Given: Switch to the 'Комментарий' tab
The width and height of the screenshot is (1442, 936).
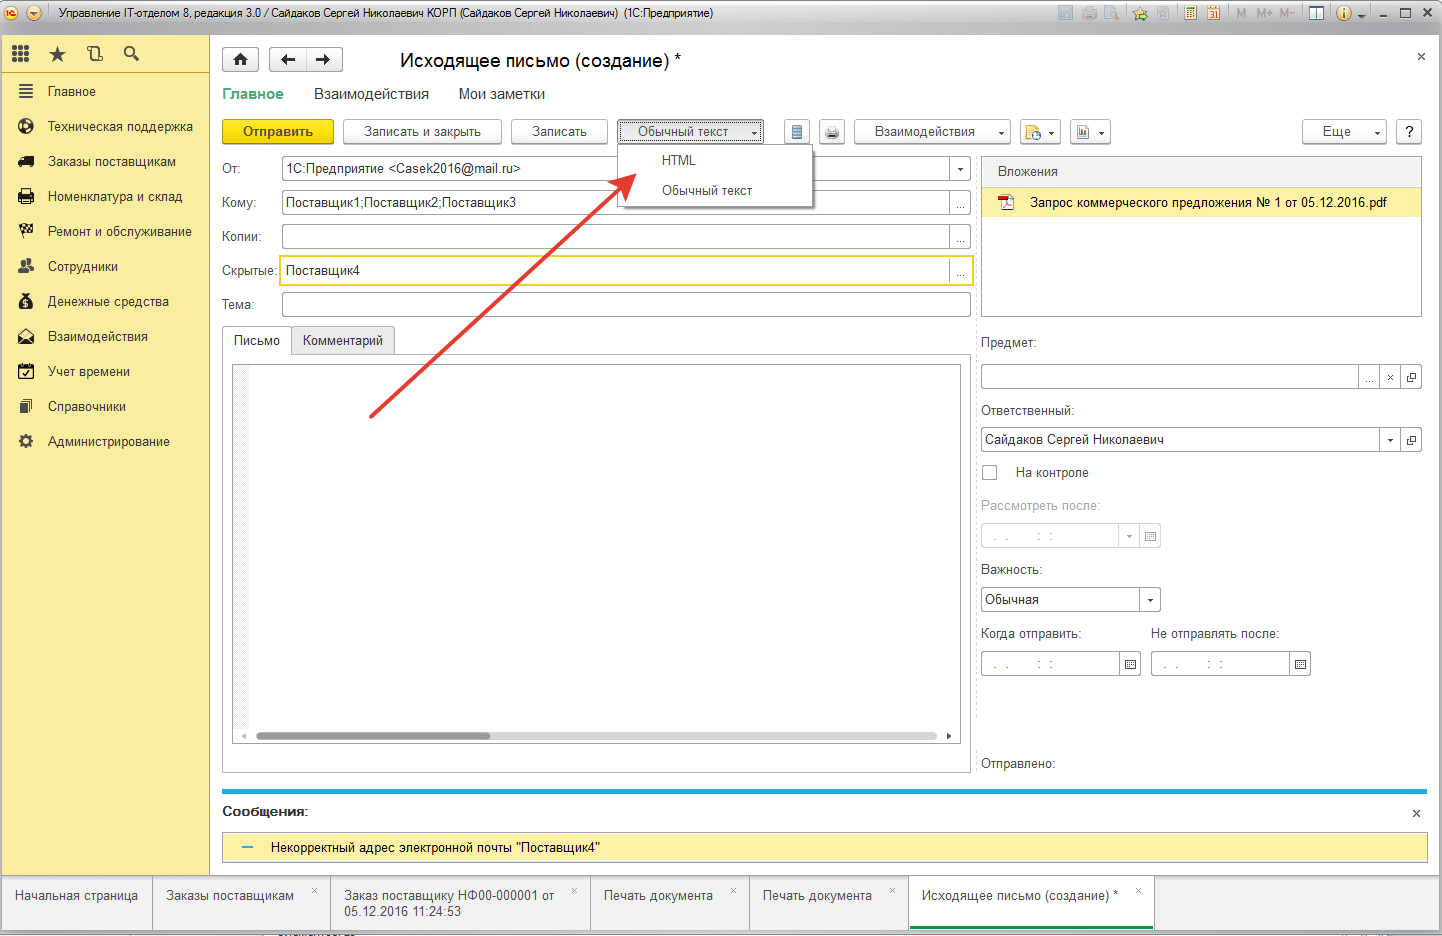Looking at the screenshot, I should click(342, 341).
